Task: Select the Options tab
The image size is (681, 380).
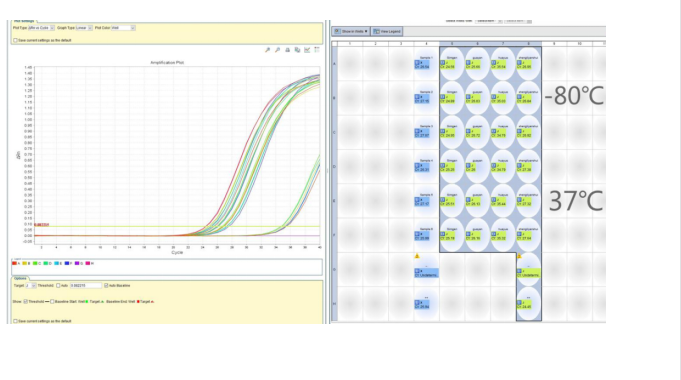Action: (20, 278)
